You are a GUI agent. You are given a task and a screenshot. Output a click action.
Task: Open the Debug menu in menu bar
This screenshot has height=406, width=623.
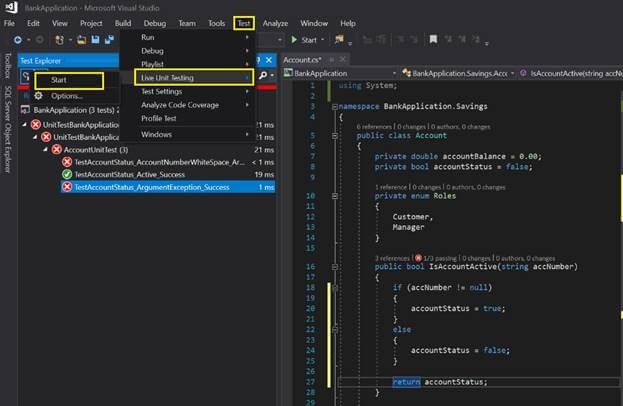click(155, 23)
